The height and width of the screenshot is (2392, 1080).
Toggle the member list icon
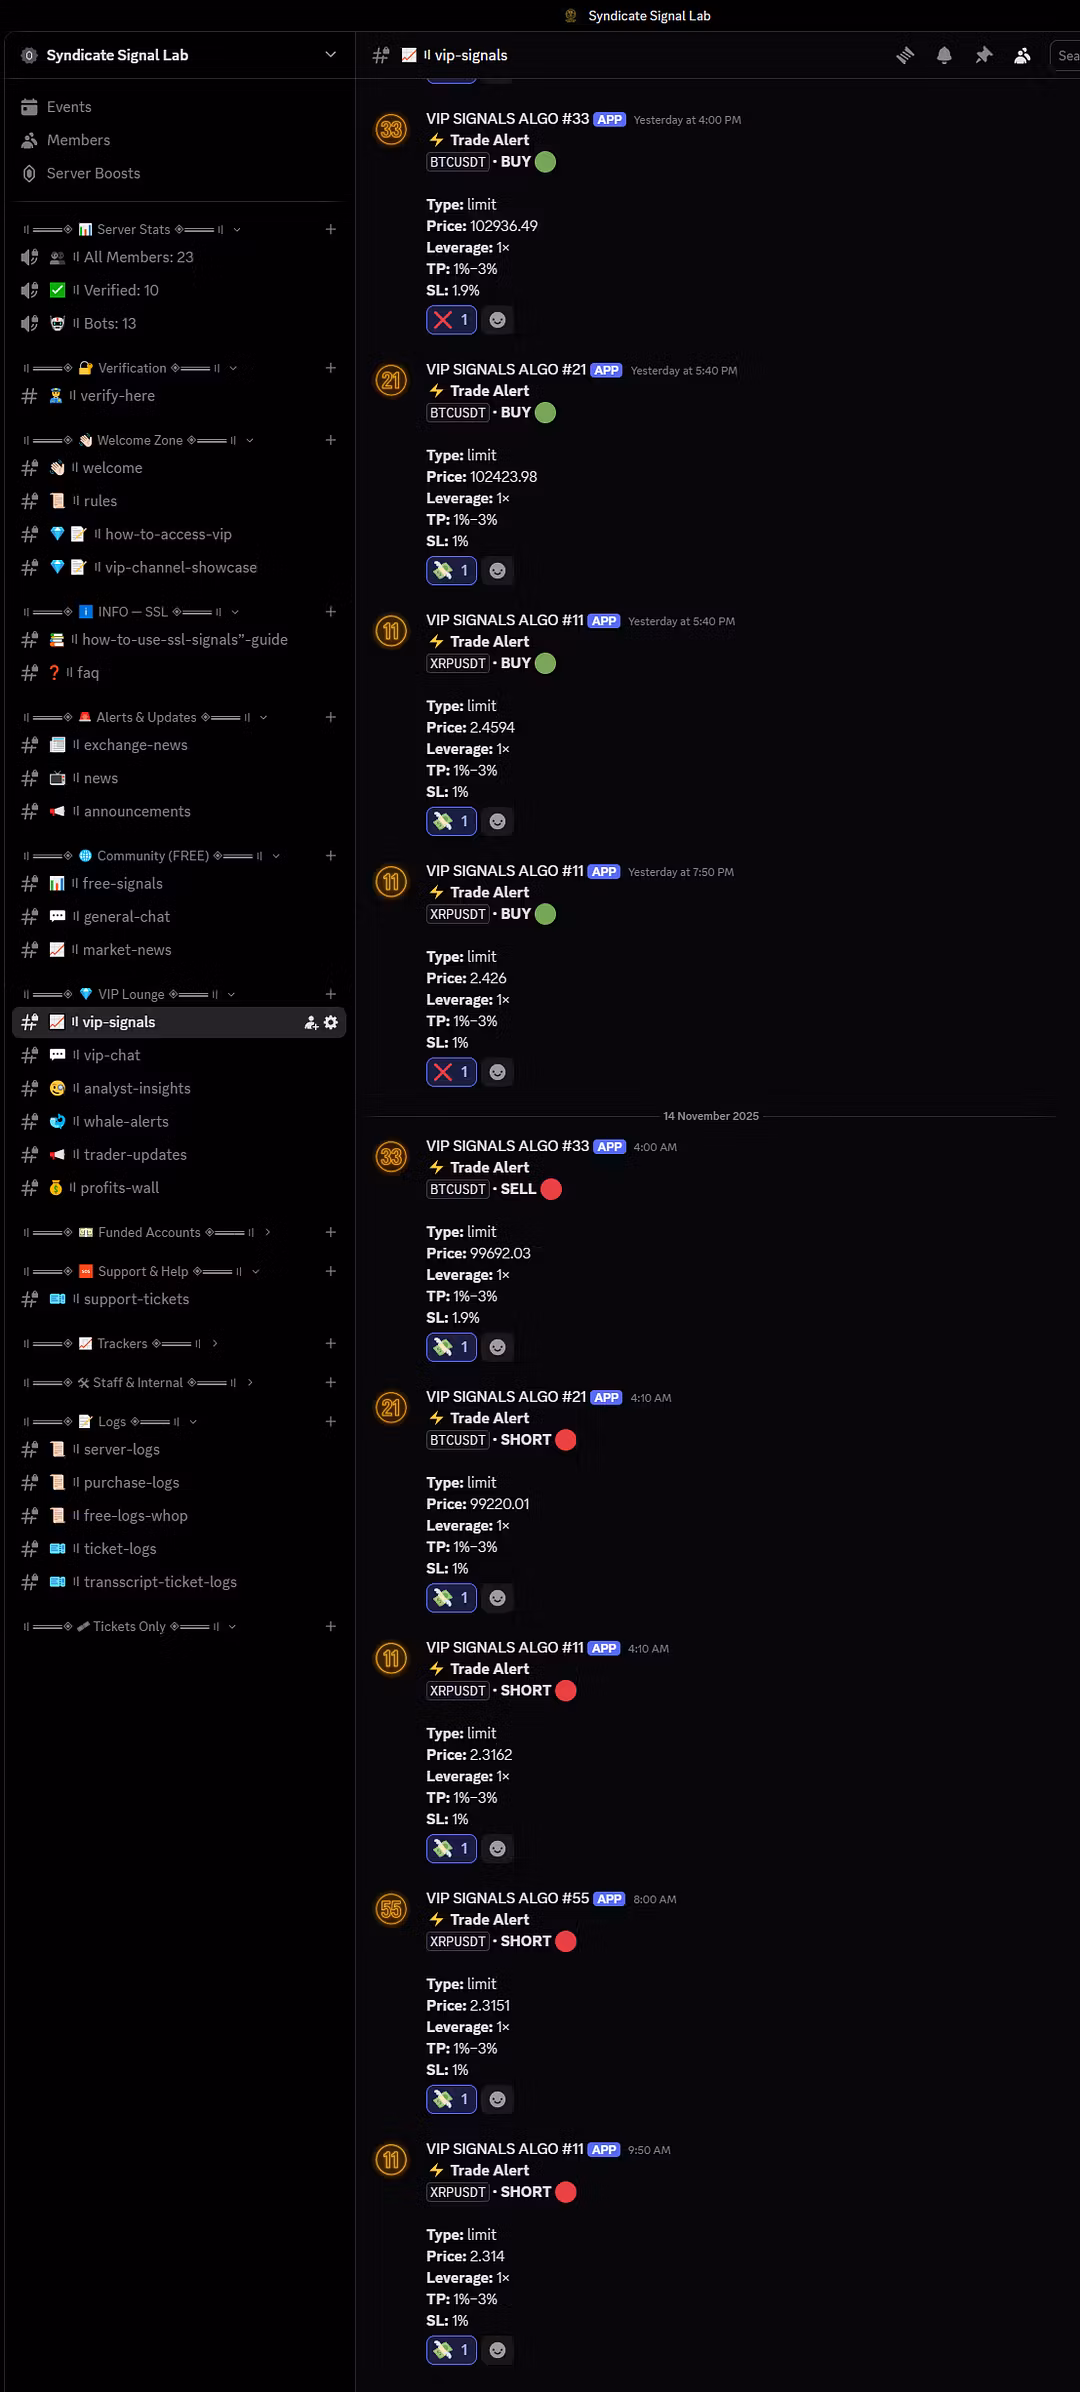pos(1022,55)
